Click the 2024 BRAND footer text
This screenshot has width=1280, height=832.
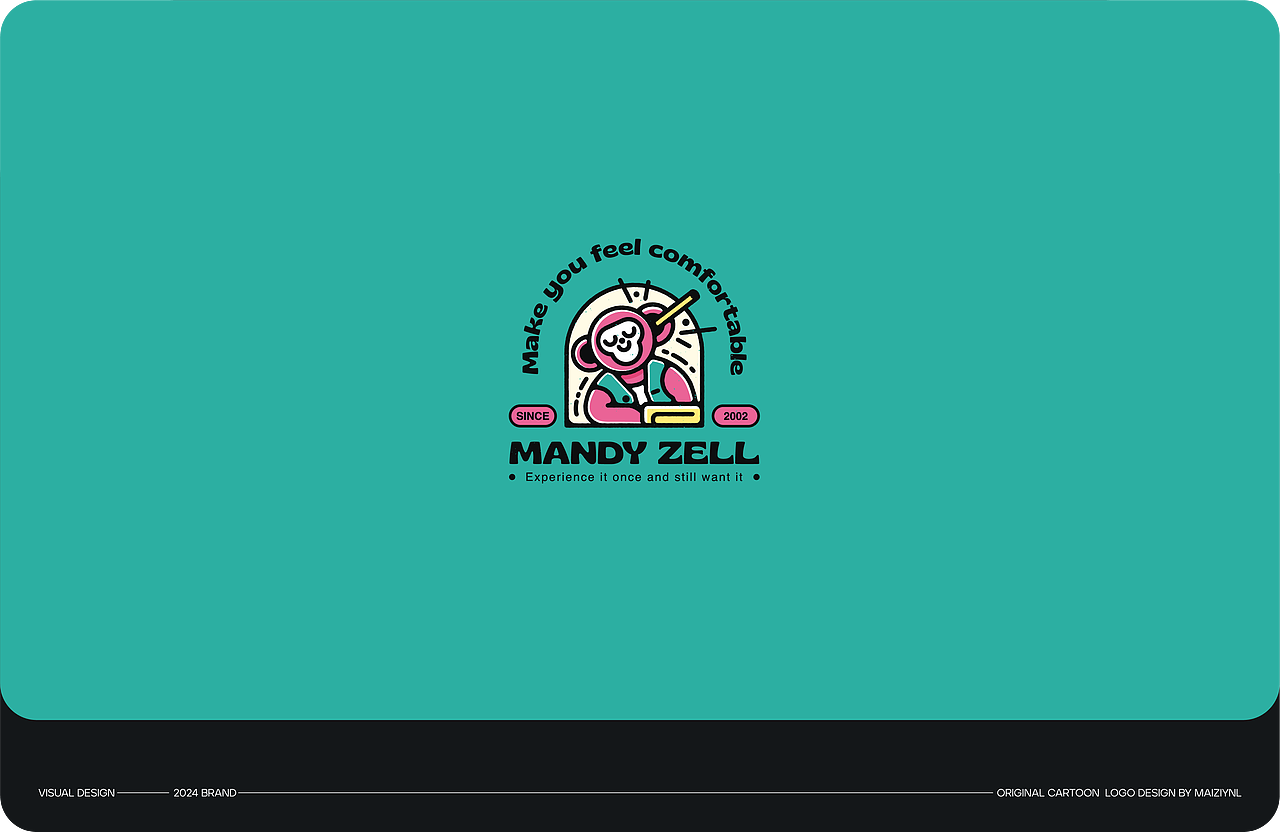click(205, 793)
